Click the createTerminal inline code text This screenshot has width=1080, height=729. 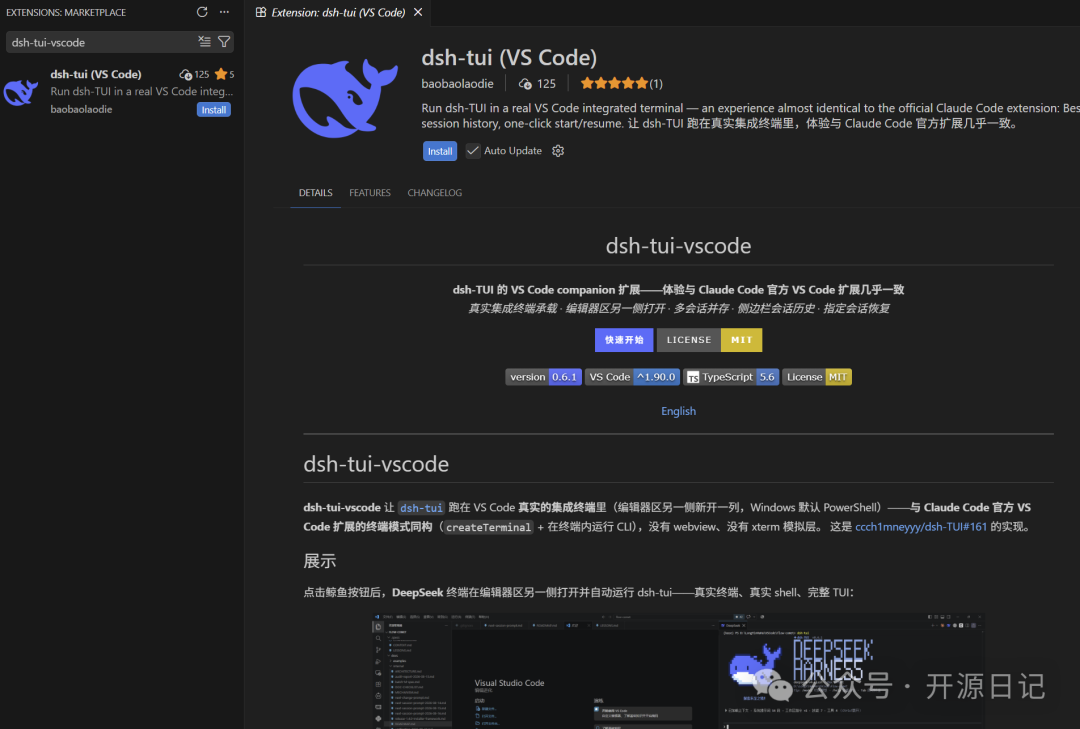[x=488, y=527]
